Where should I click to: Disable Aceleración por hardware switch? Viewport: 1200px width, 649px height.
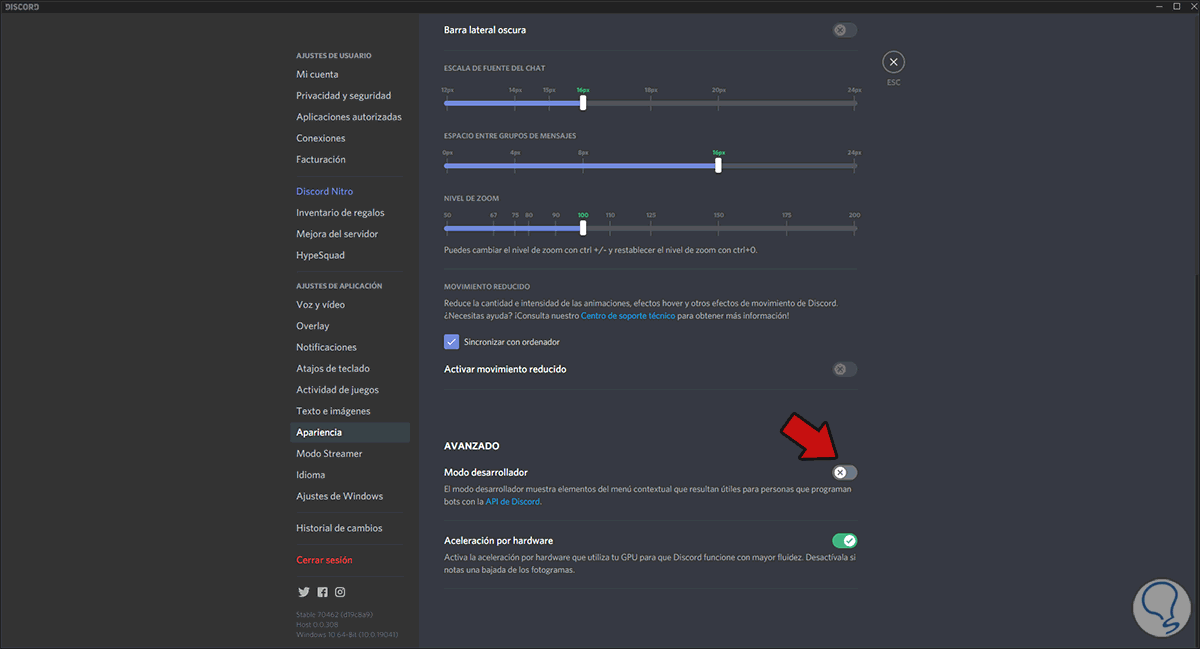pyautogui.click(x=844, y=541)
